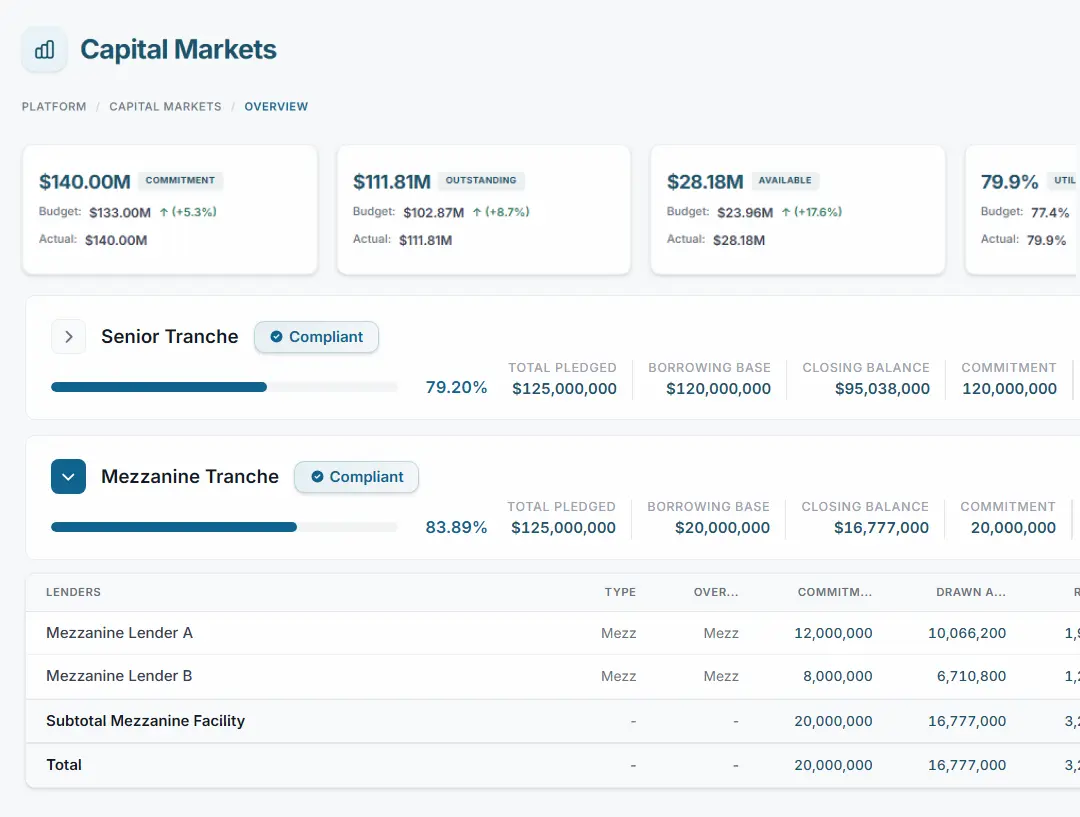
Task: Click drawn amount 6,710,800
Action: pyautogui.click(x=971, y=676)
